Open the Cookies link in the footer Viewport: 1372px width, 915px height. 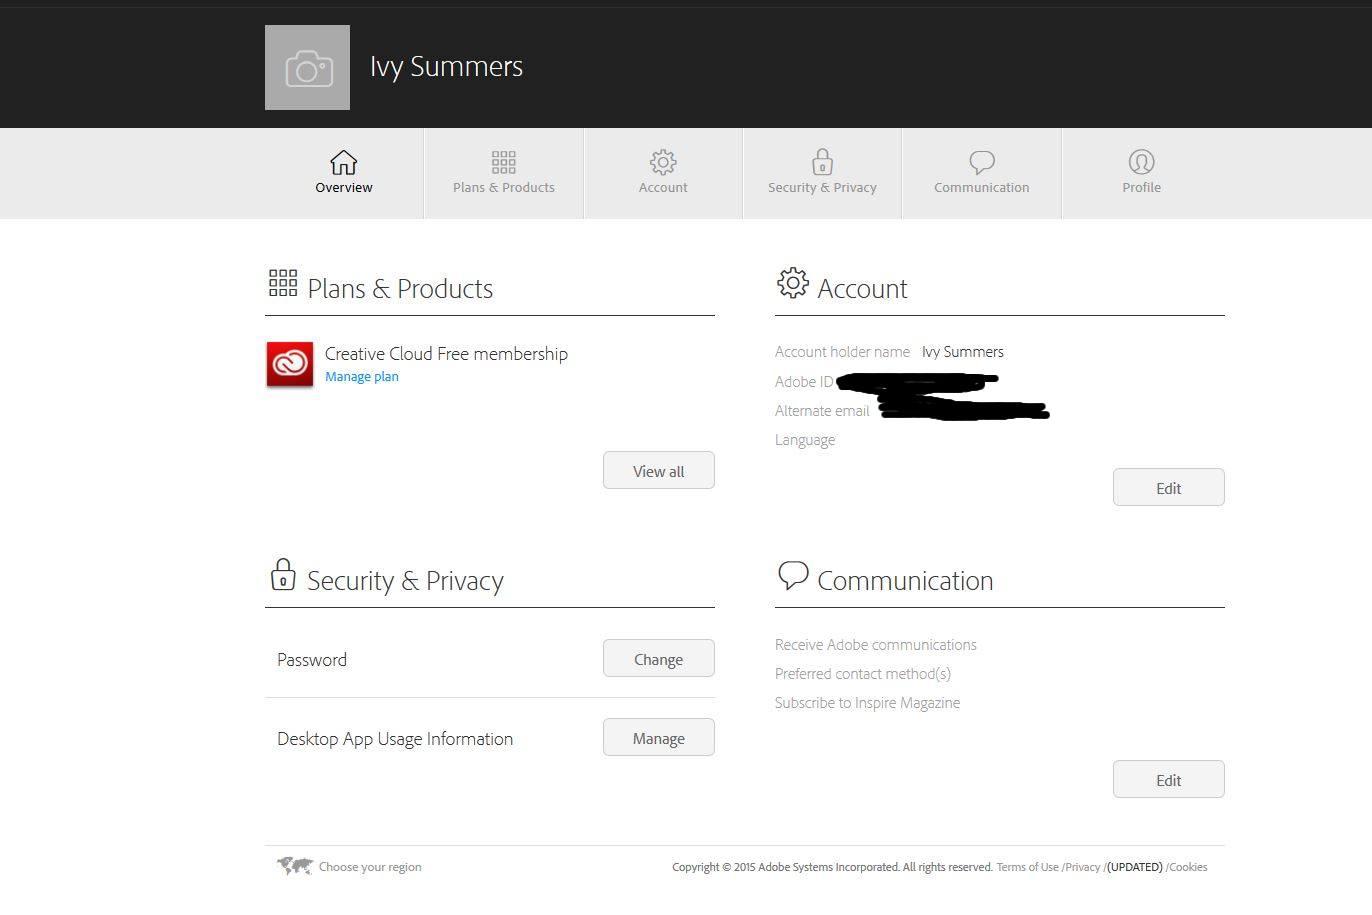(x=1189, y=867)
